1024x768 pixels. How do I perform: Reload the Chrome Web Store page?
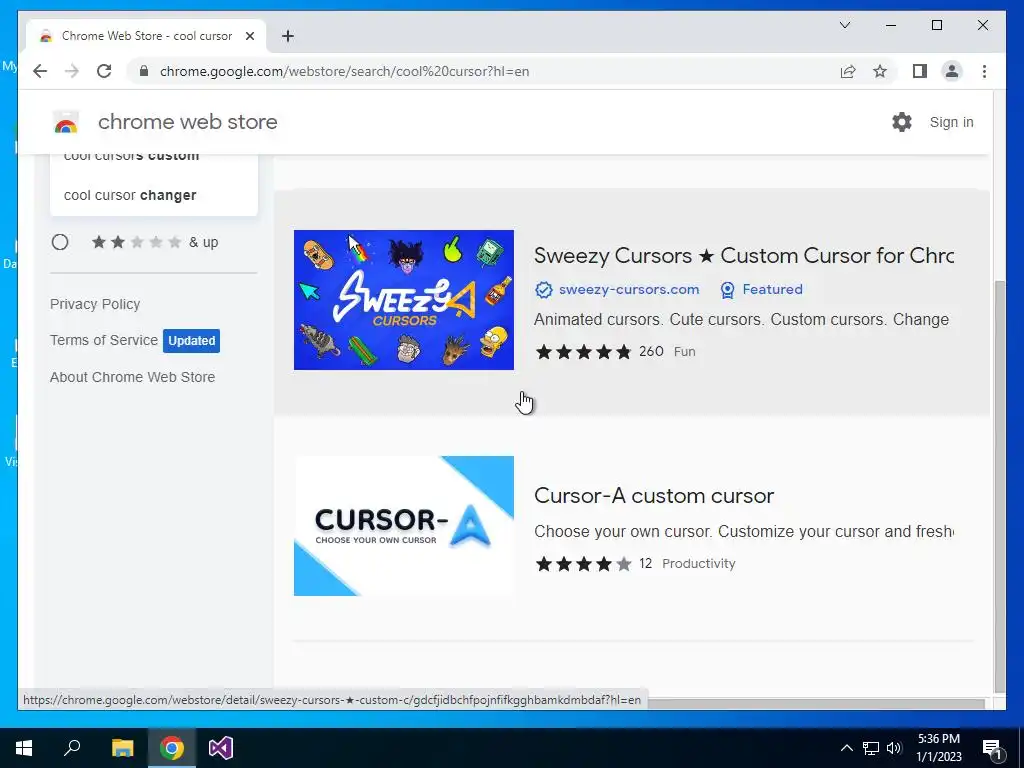point(104,71)
